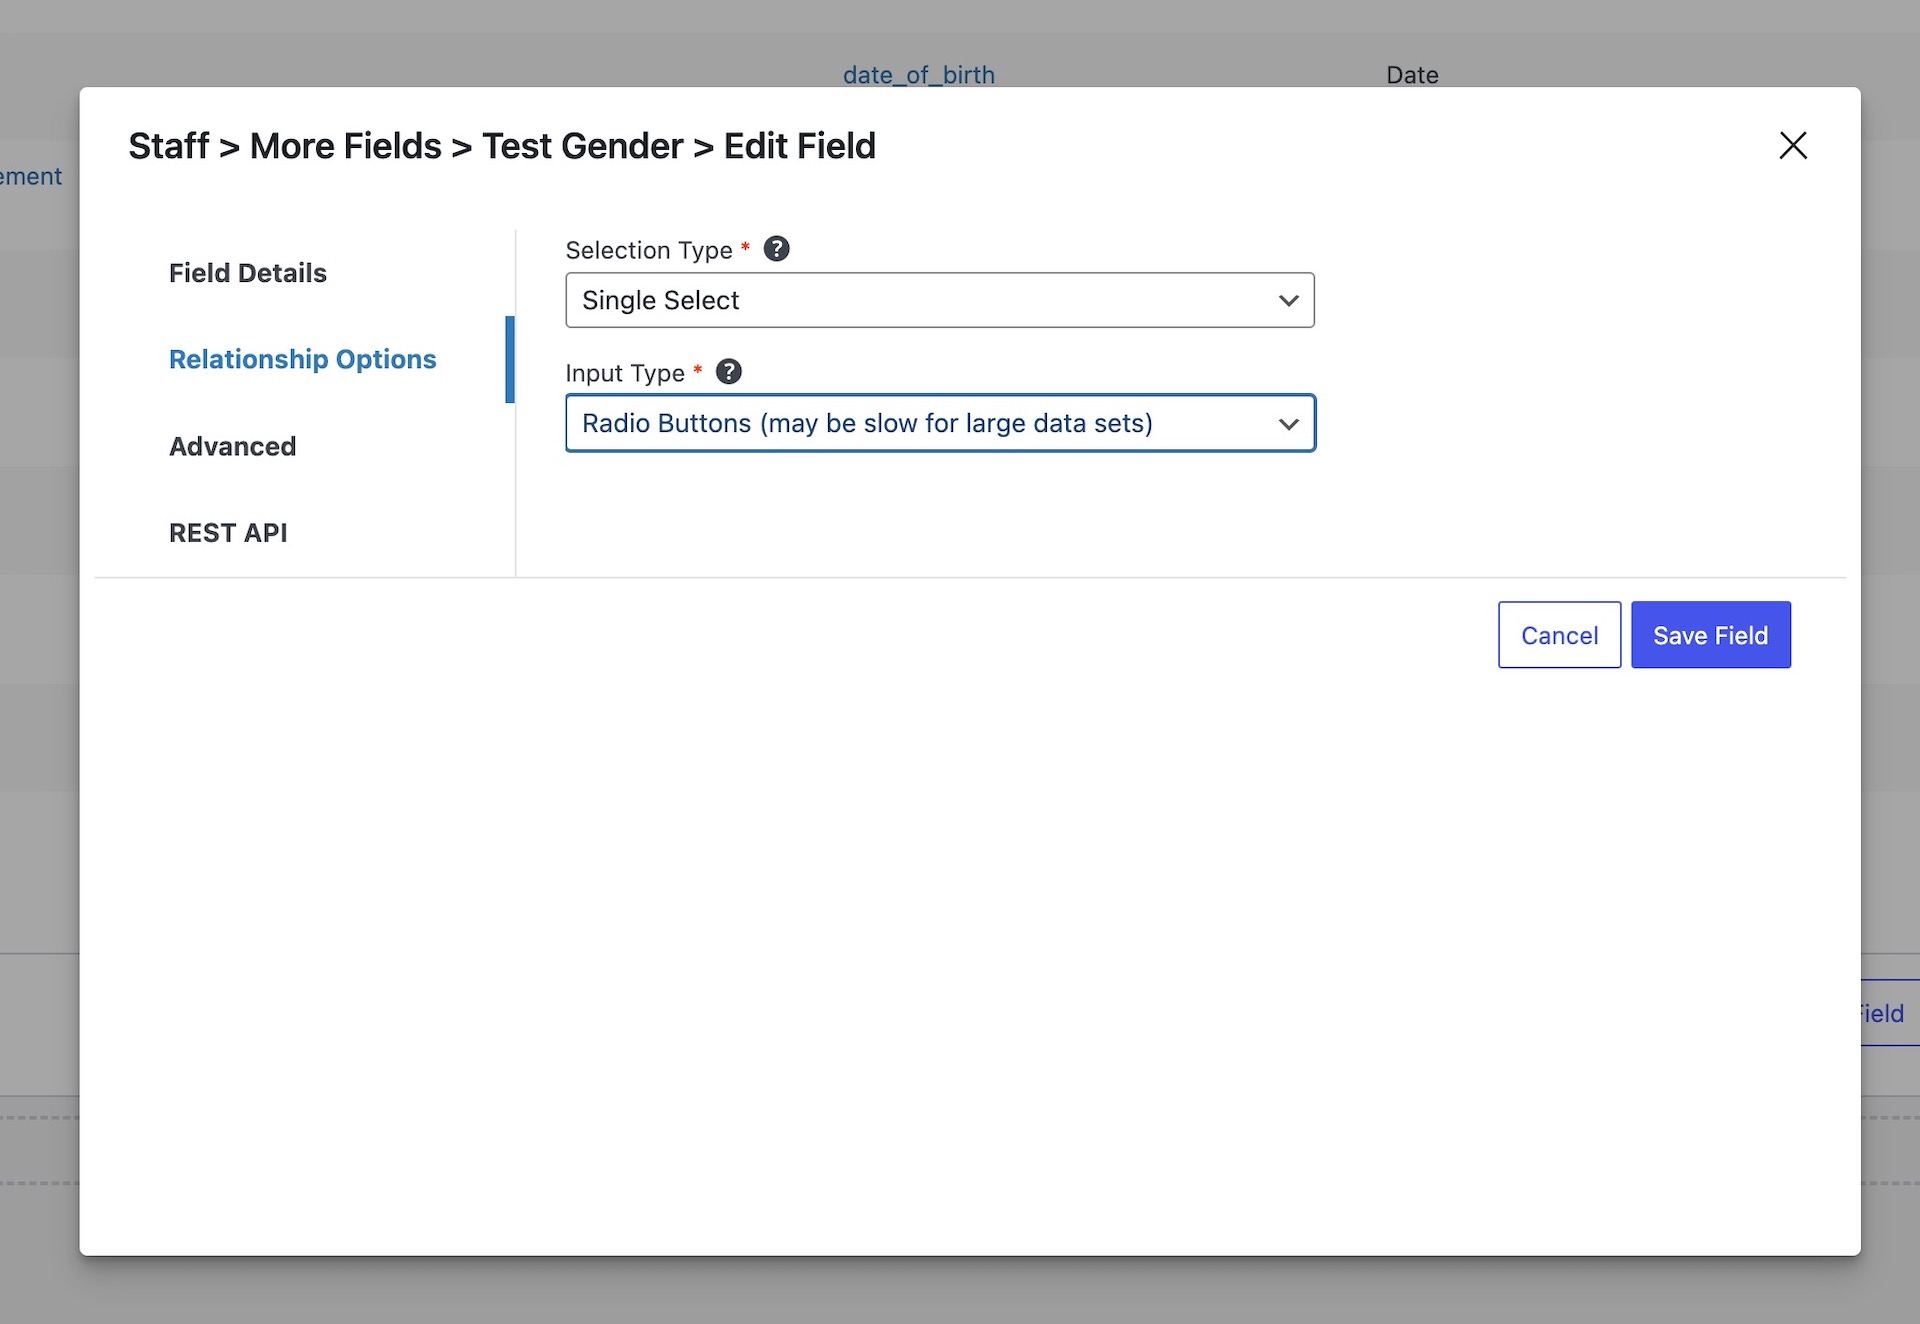Click Cancel to discard changes
1920x1324 pixels.
point(1558,635)
